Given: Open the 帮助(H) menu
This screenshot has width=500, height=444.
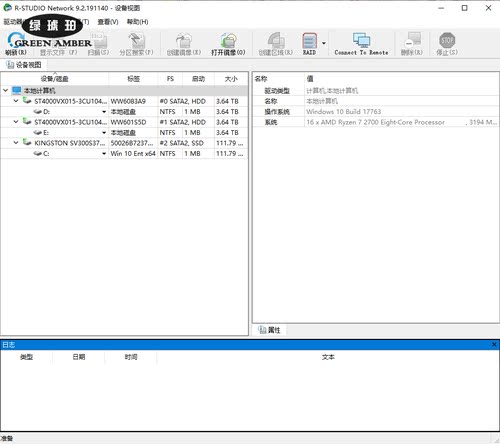Looking at the screenshot, I should [137, 22].
